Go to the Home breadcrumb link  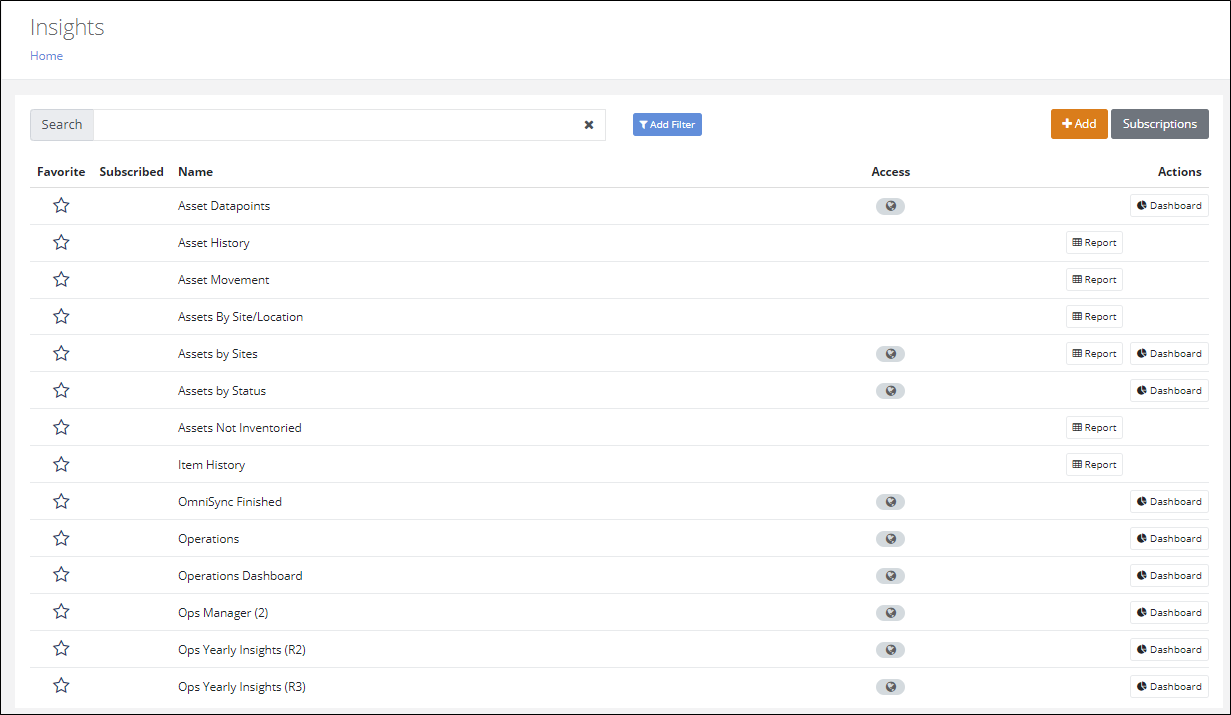coord(46,56)
